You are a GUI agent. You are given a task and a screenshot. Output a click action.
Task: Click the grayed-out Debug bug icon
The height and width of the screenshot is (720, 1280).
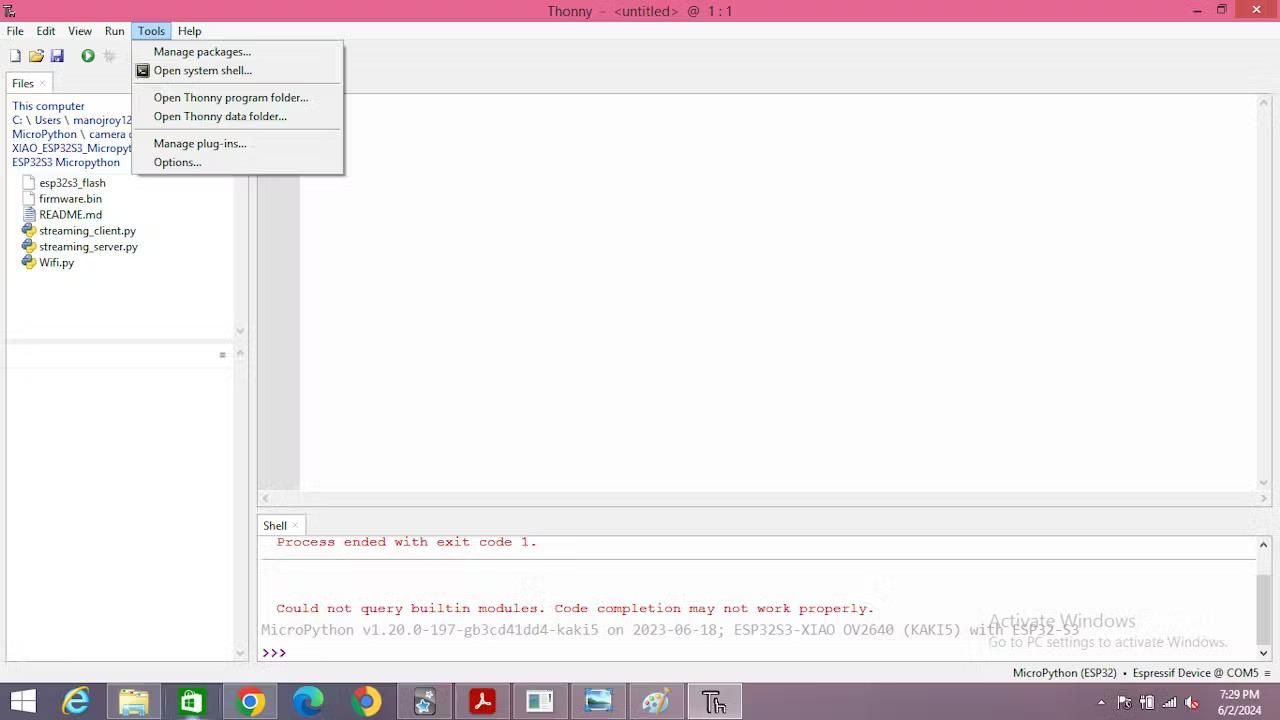click(109, 56)
